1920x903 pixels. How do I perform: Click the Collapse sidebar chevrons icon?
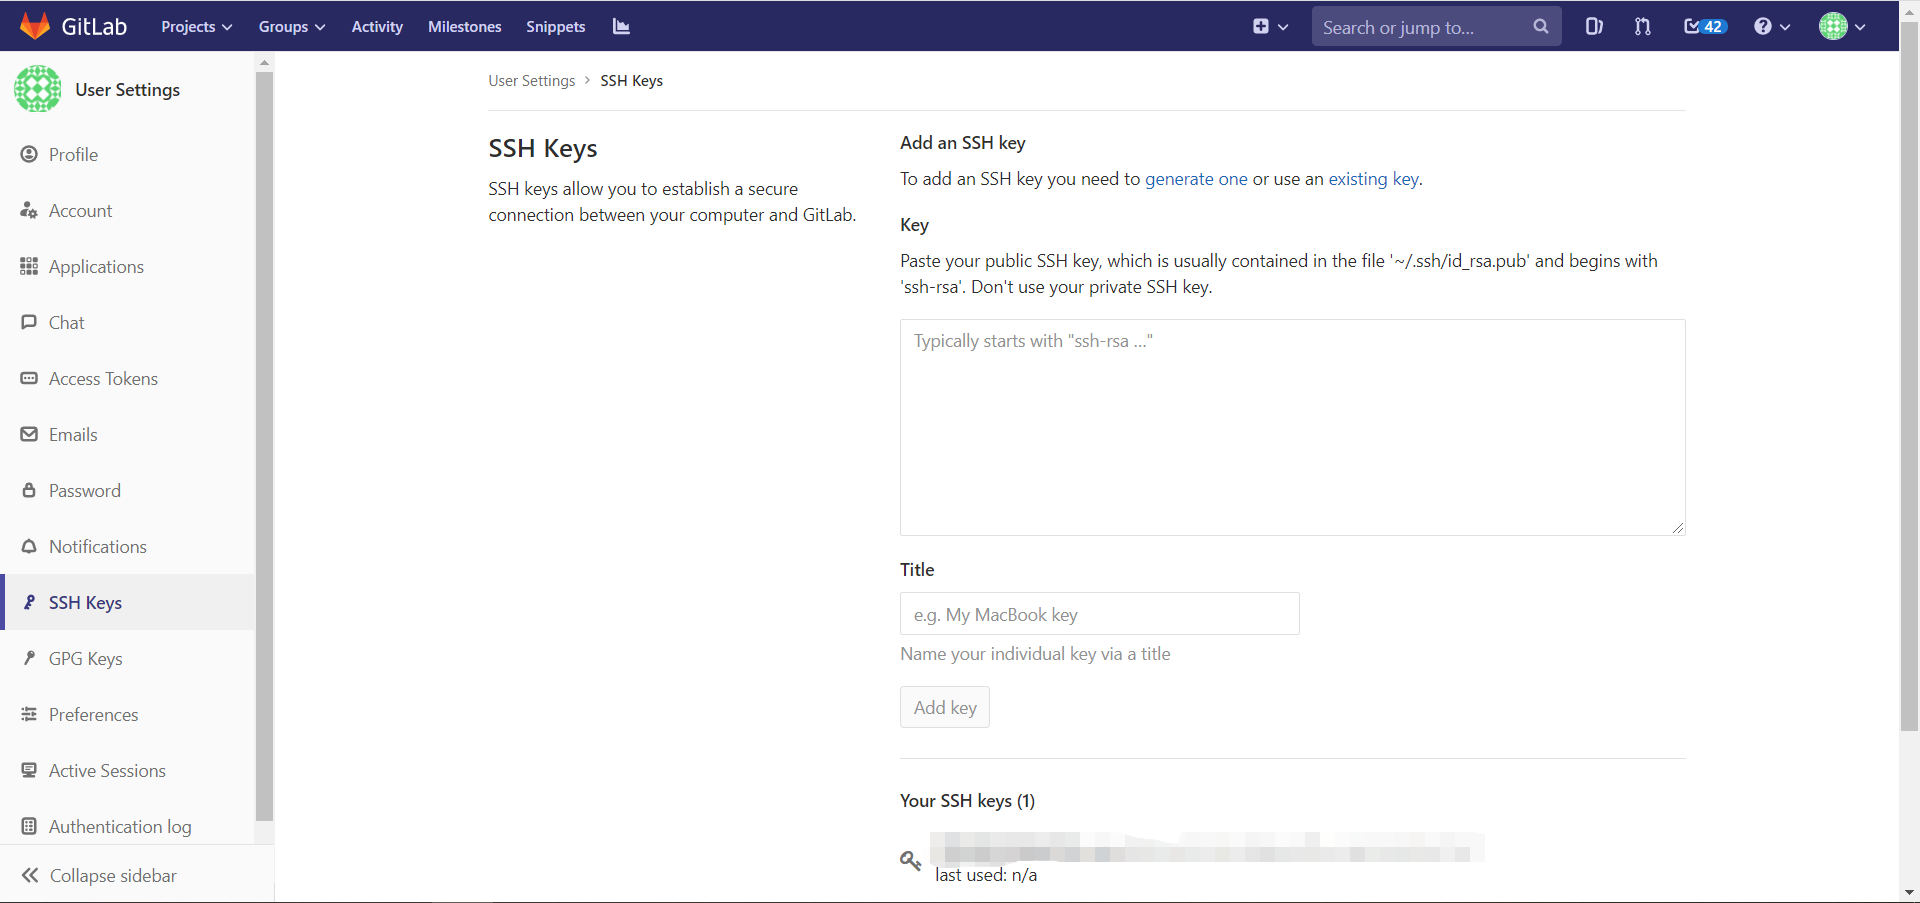30,875
